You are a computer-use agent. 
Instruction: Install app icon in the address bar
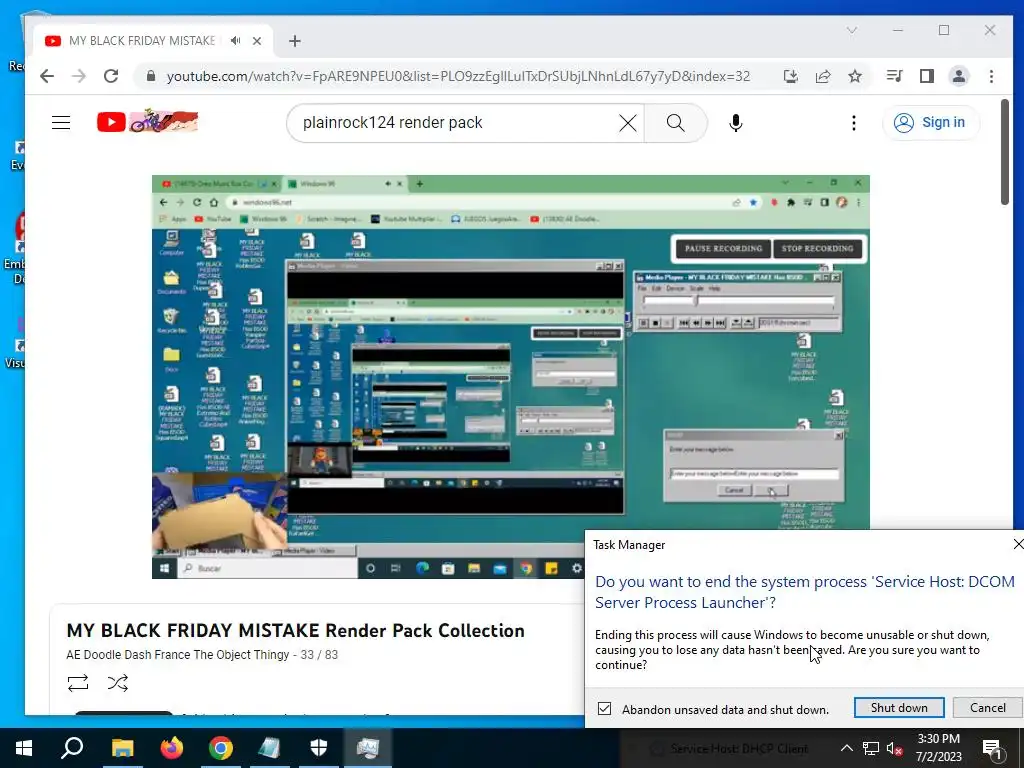click(x=791, y=76)
